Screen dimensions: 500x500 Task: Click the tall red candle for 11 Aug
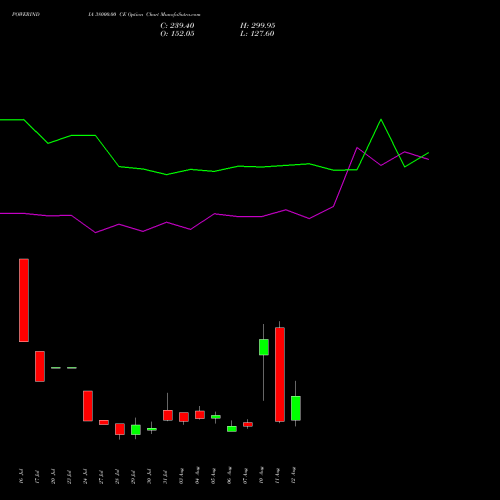click(x=280, y=374)
